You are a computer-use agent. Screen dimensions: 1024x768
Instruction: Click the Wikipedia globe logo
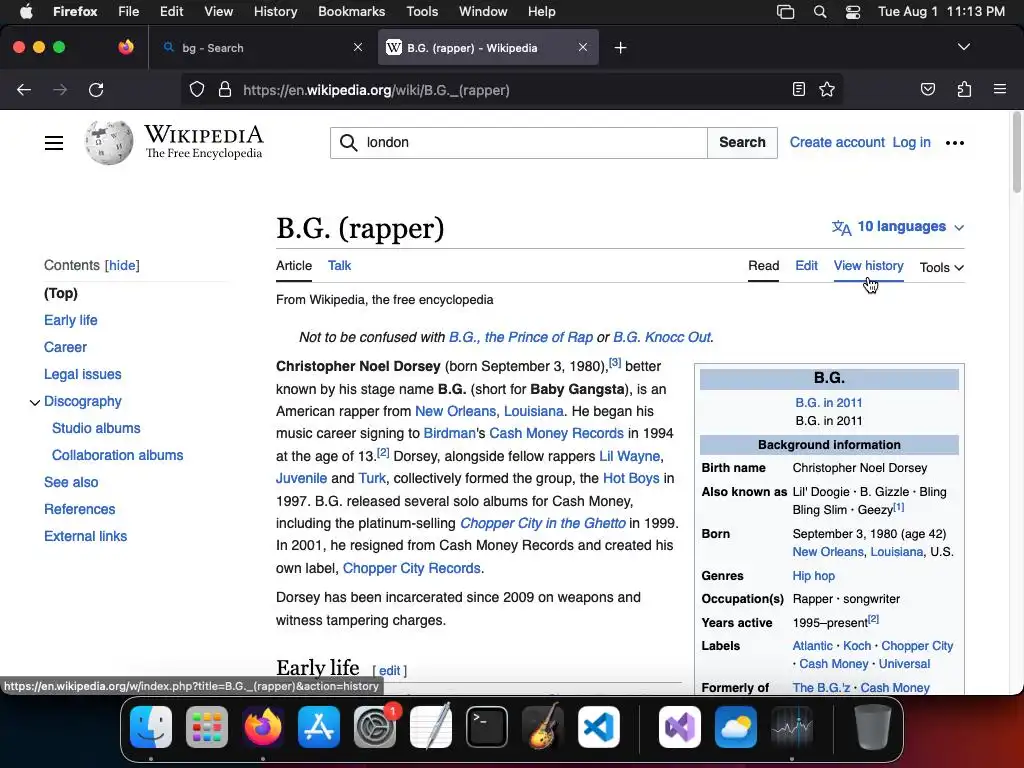click(108, 142)
